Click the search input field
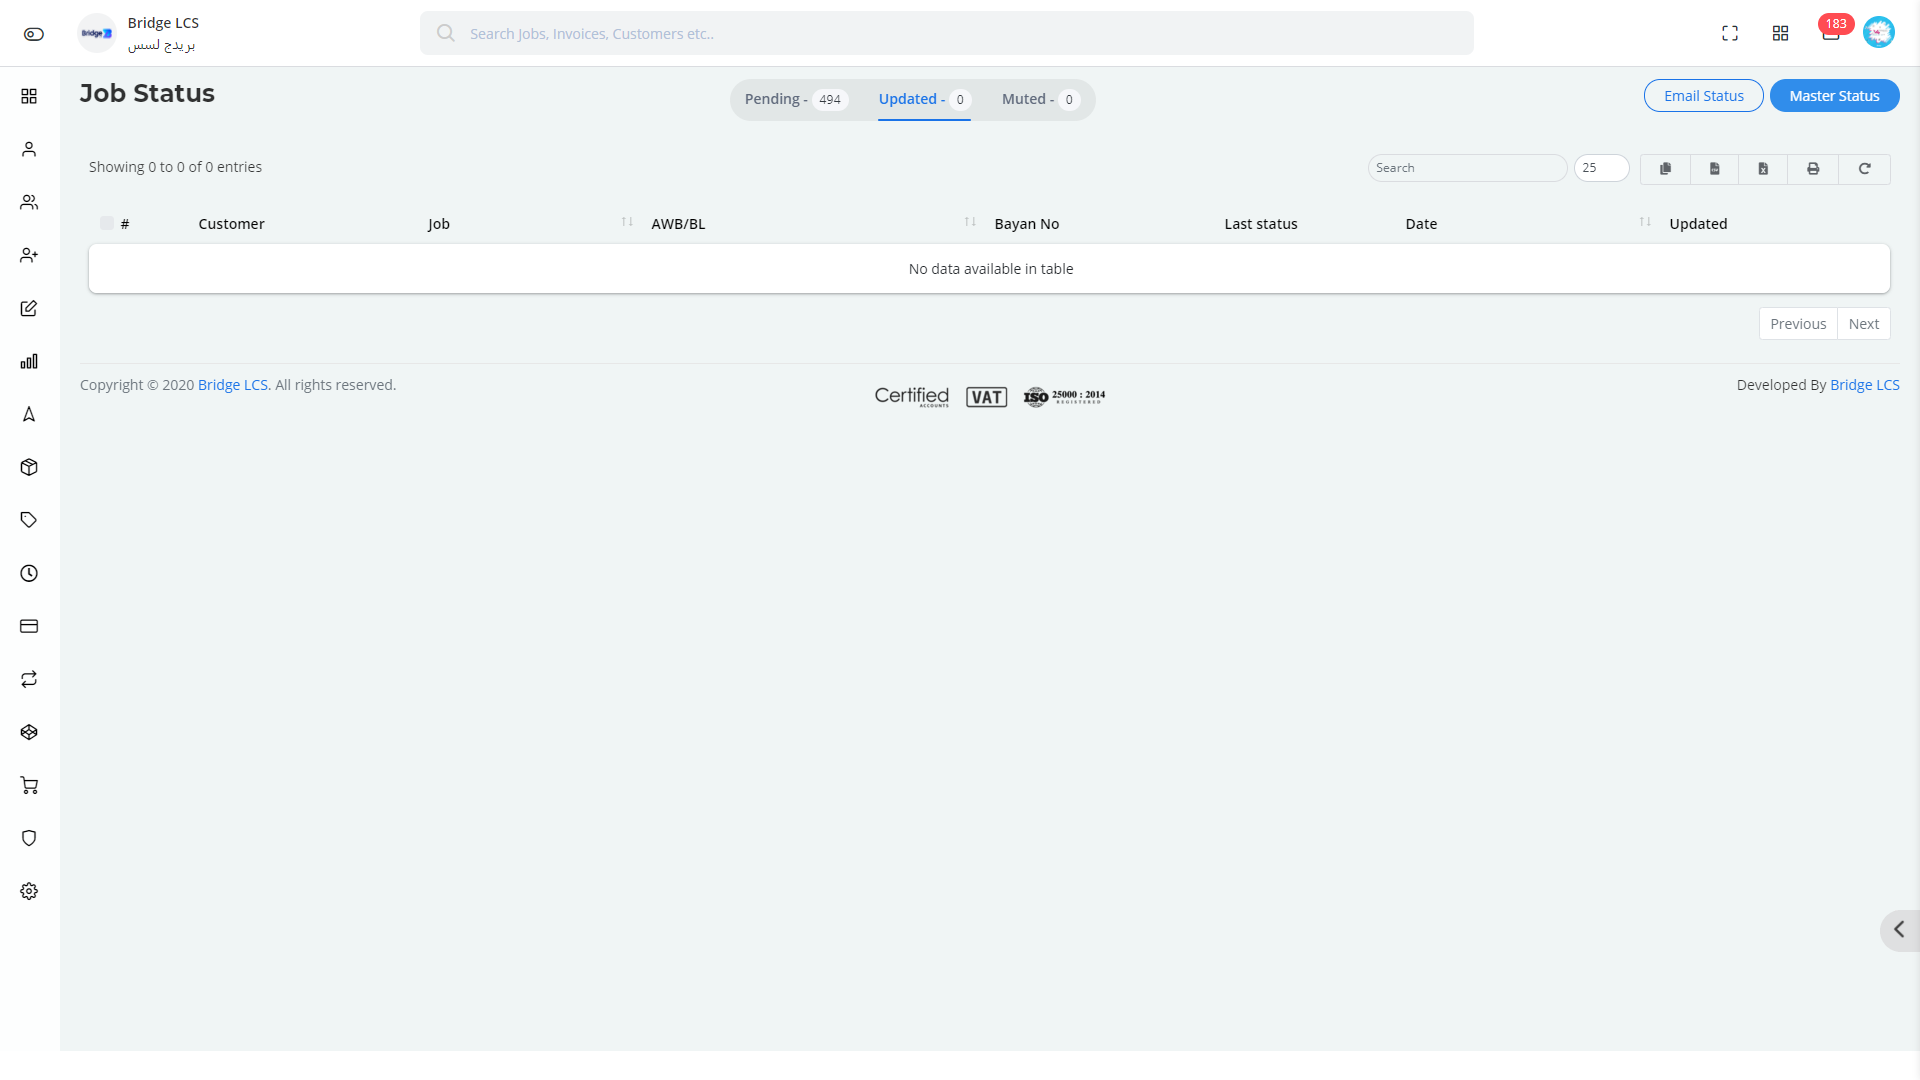 1466,167
